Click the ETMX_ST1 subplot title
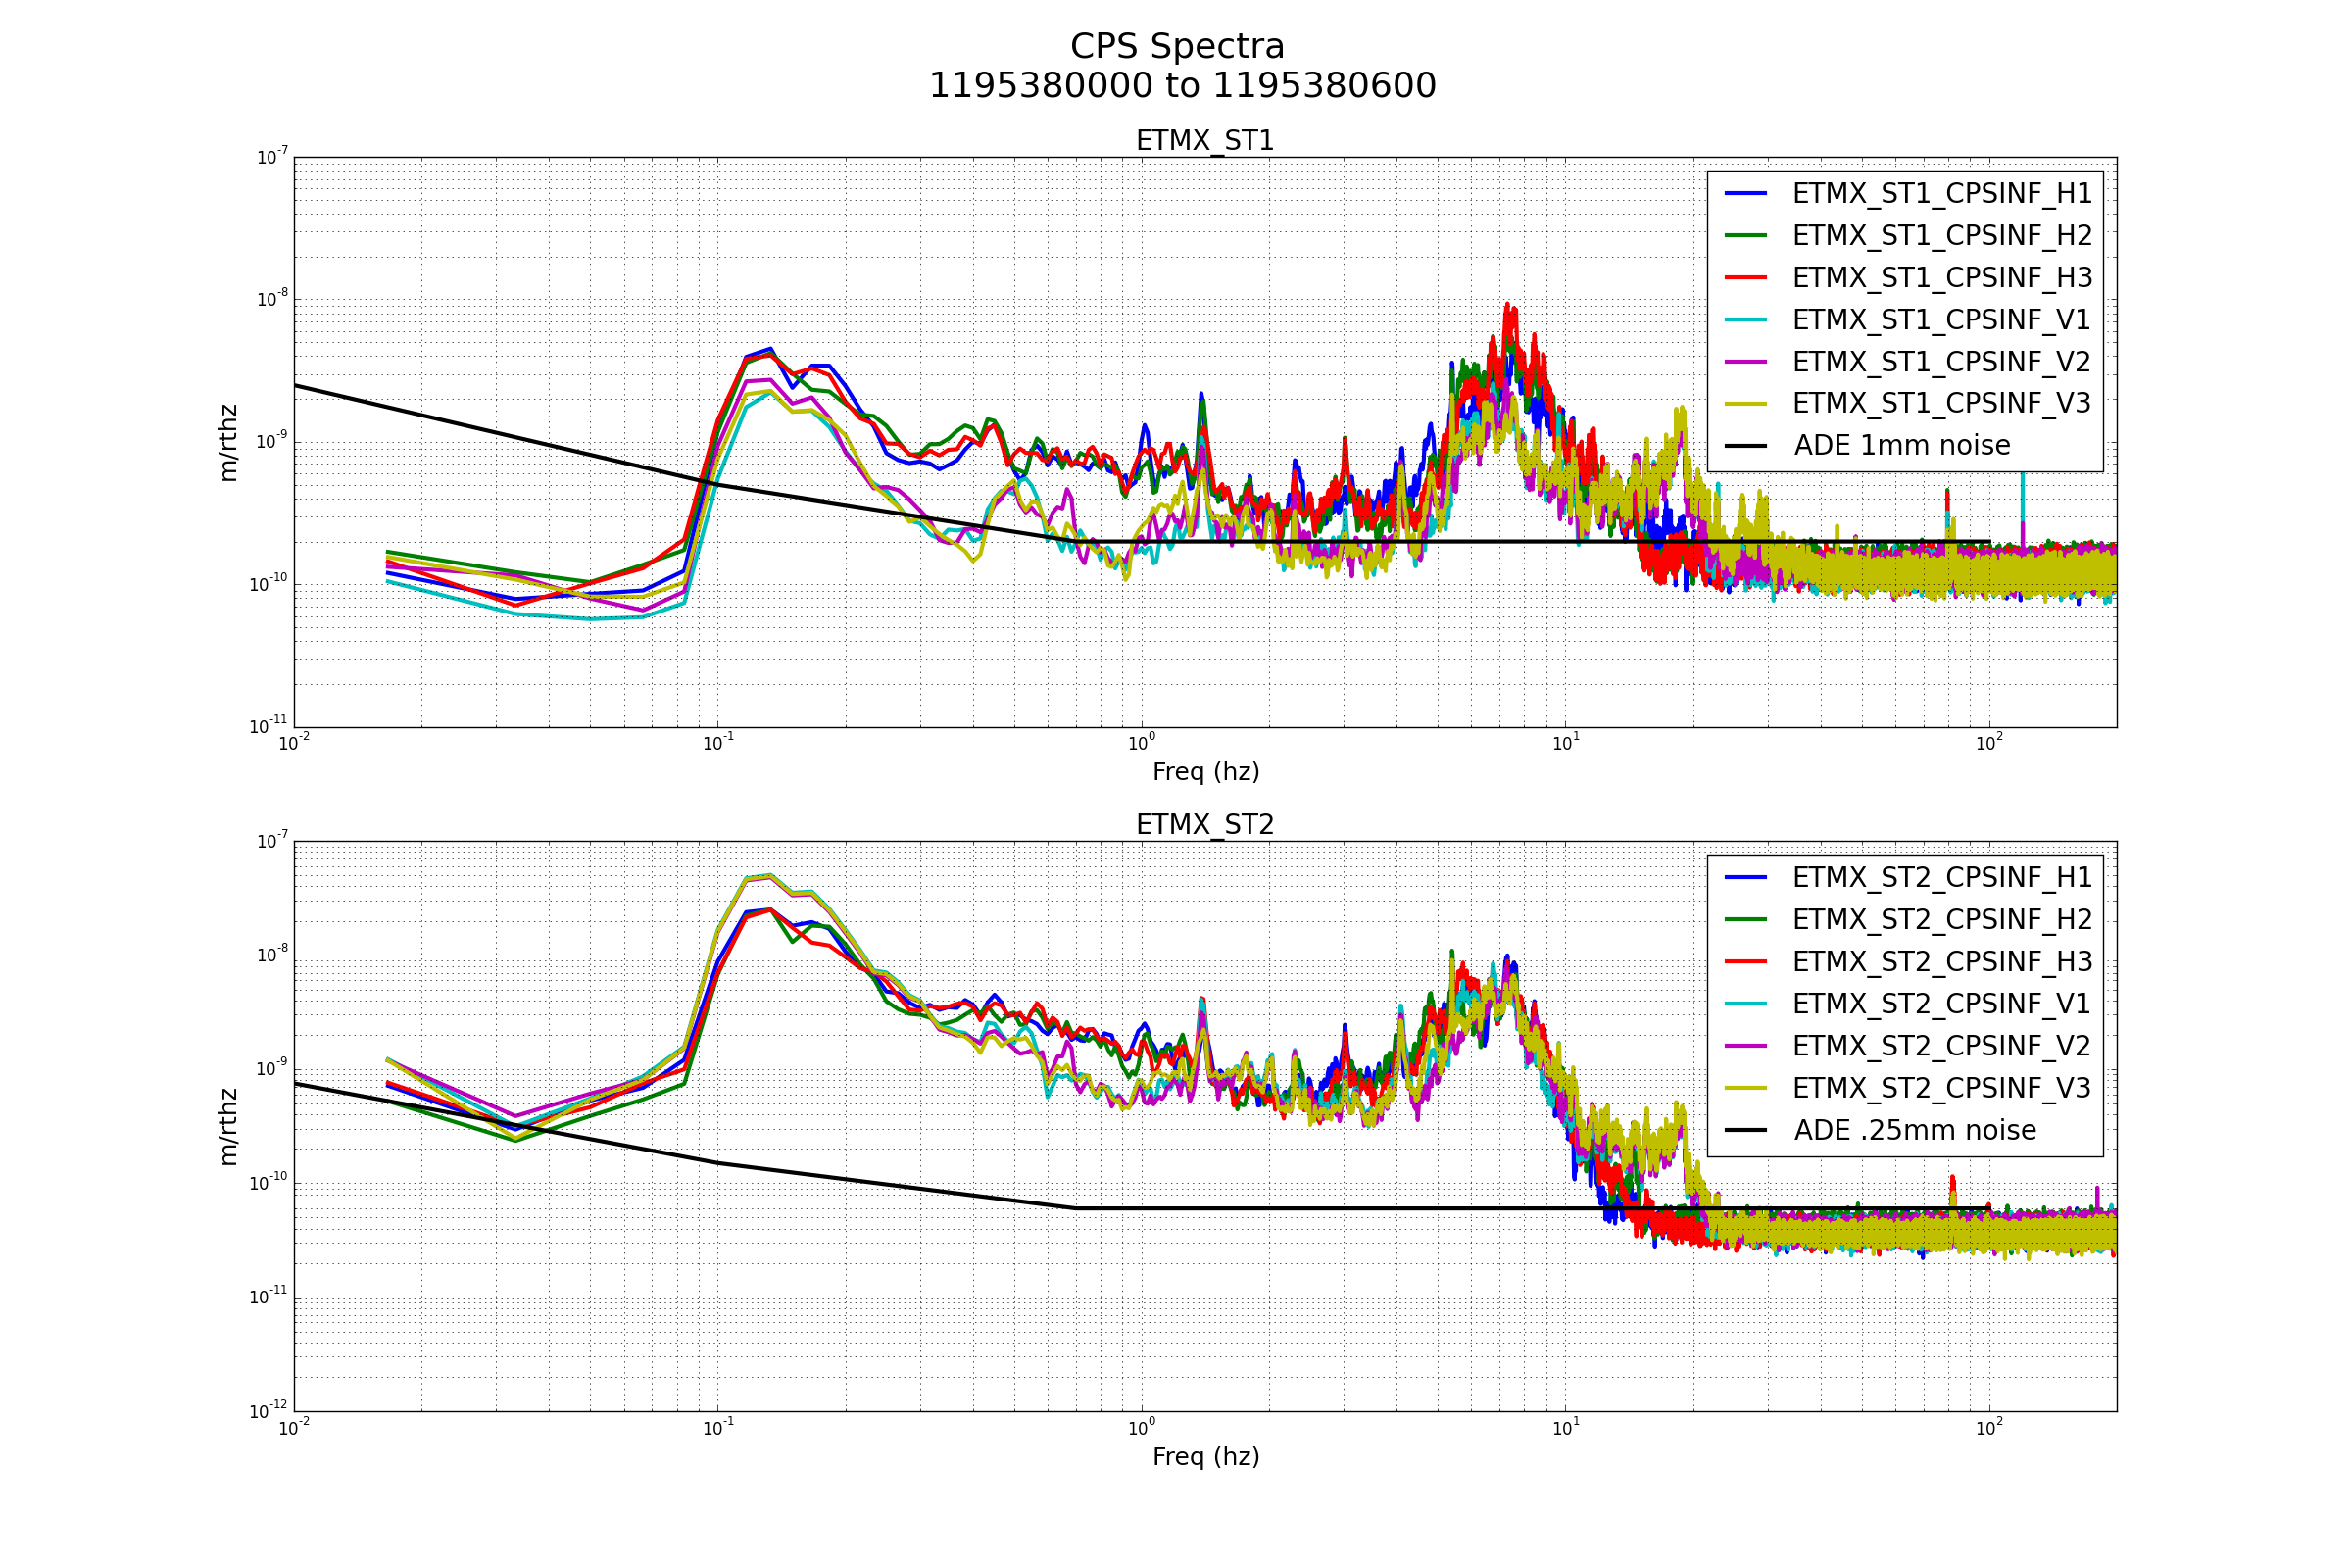The width and height of the screenshot is (2352, 1568). point(1204,141)
